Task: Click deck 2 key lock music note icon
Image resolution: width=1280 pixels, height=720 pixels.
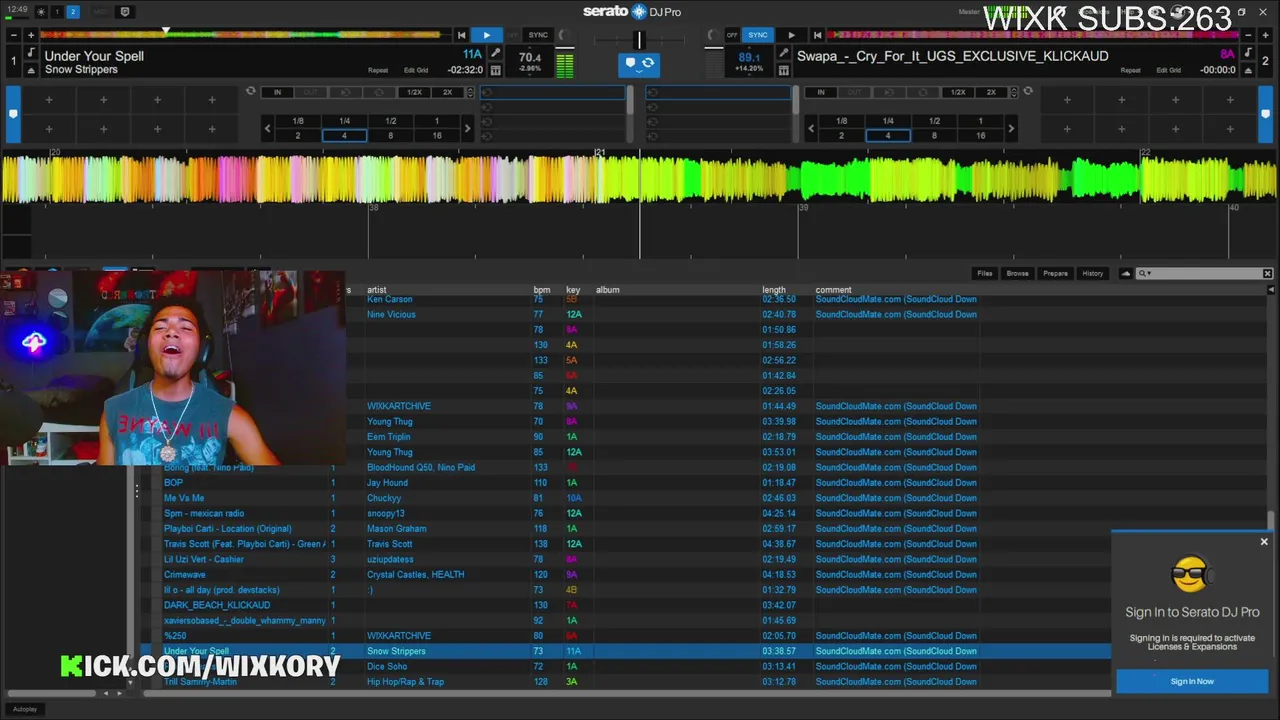Action: tap(1249, 53)
